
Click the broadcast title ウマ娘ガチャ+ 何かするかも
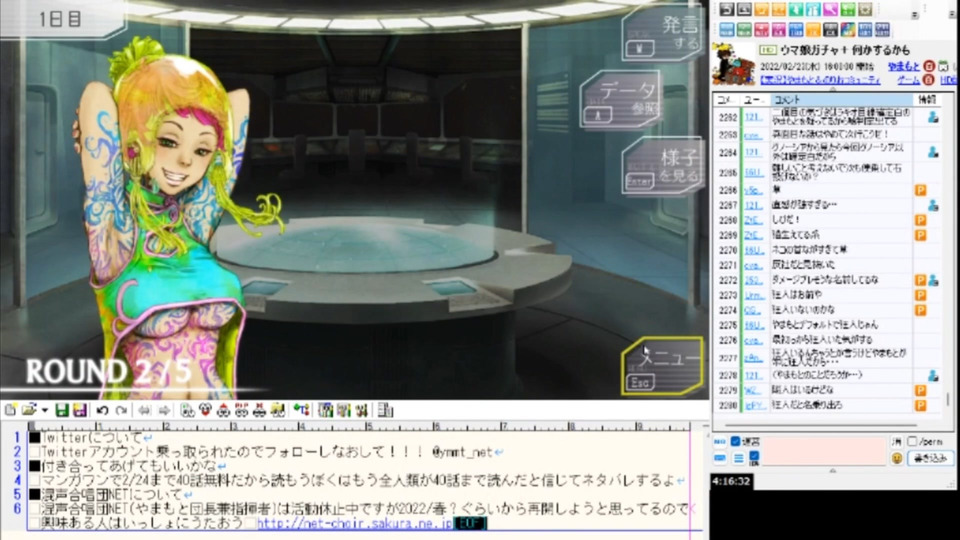845,50
